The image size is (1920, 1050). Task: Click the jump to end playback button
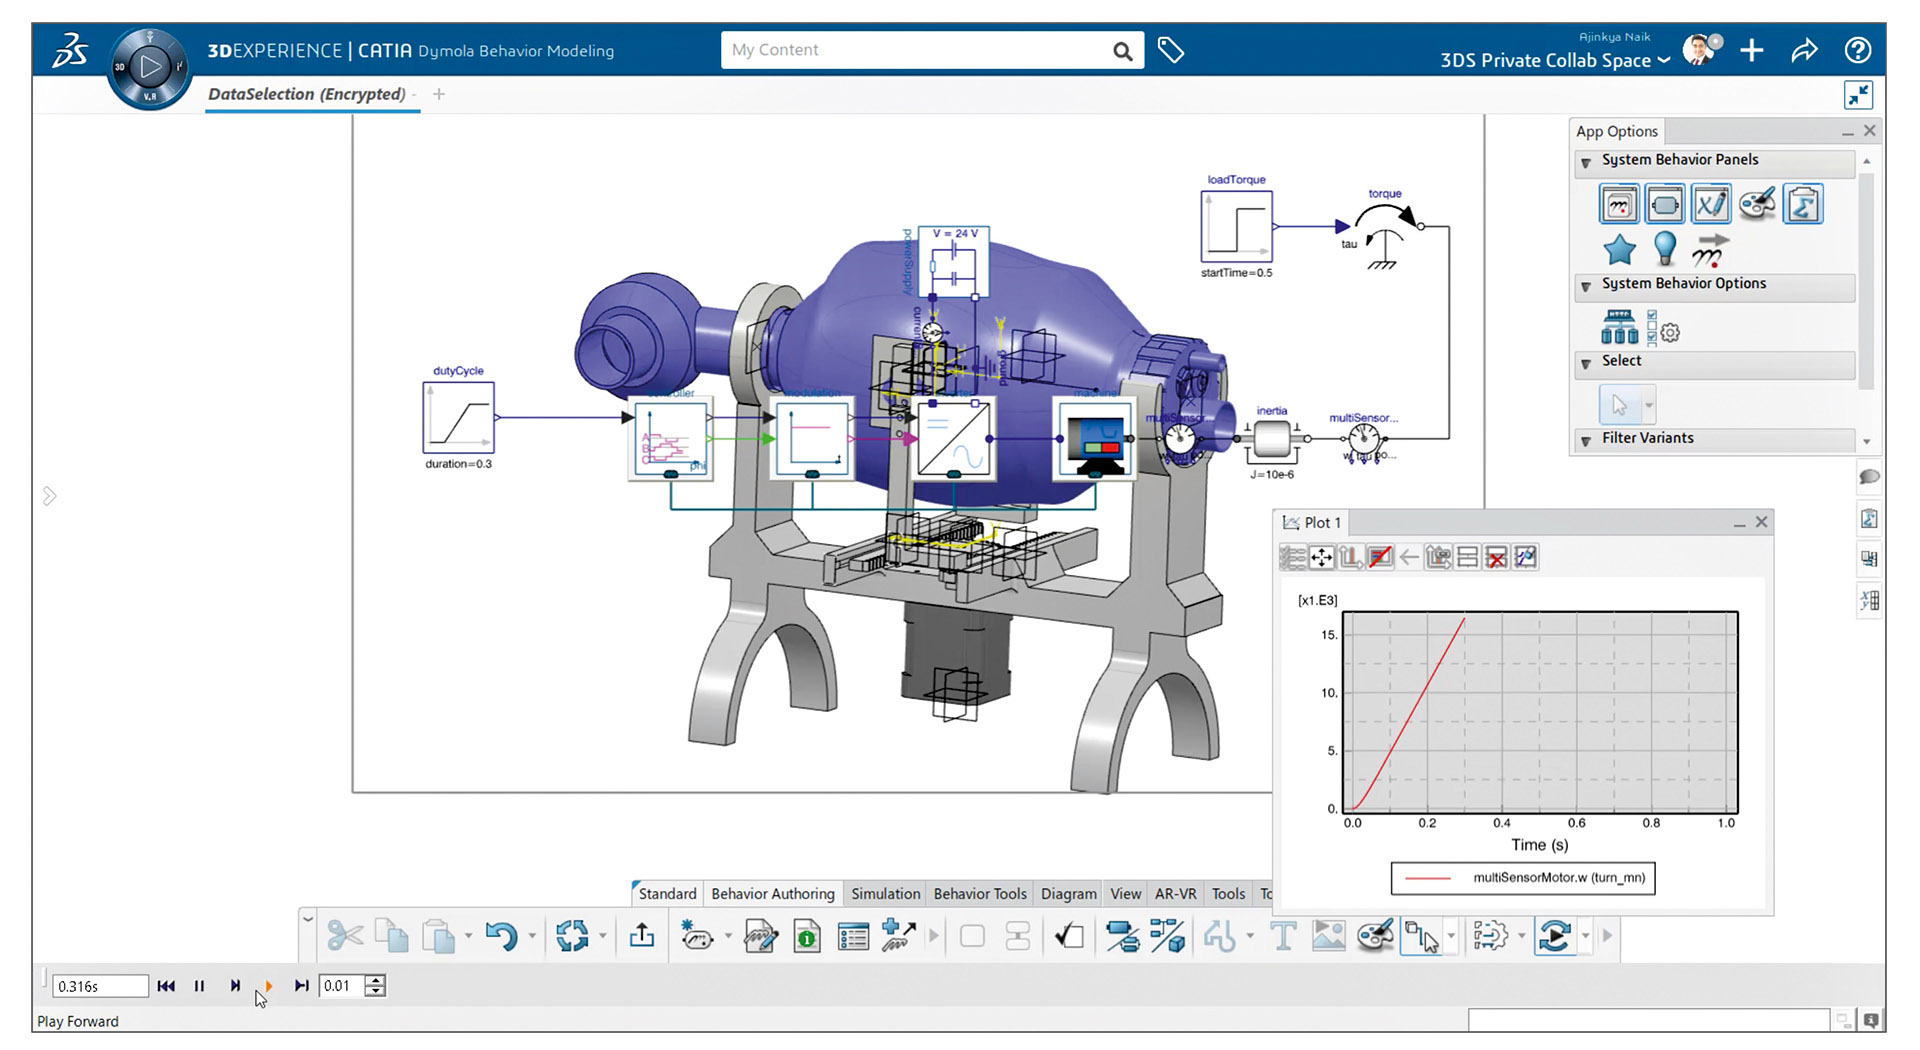click(301, 986)
